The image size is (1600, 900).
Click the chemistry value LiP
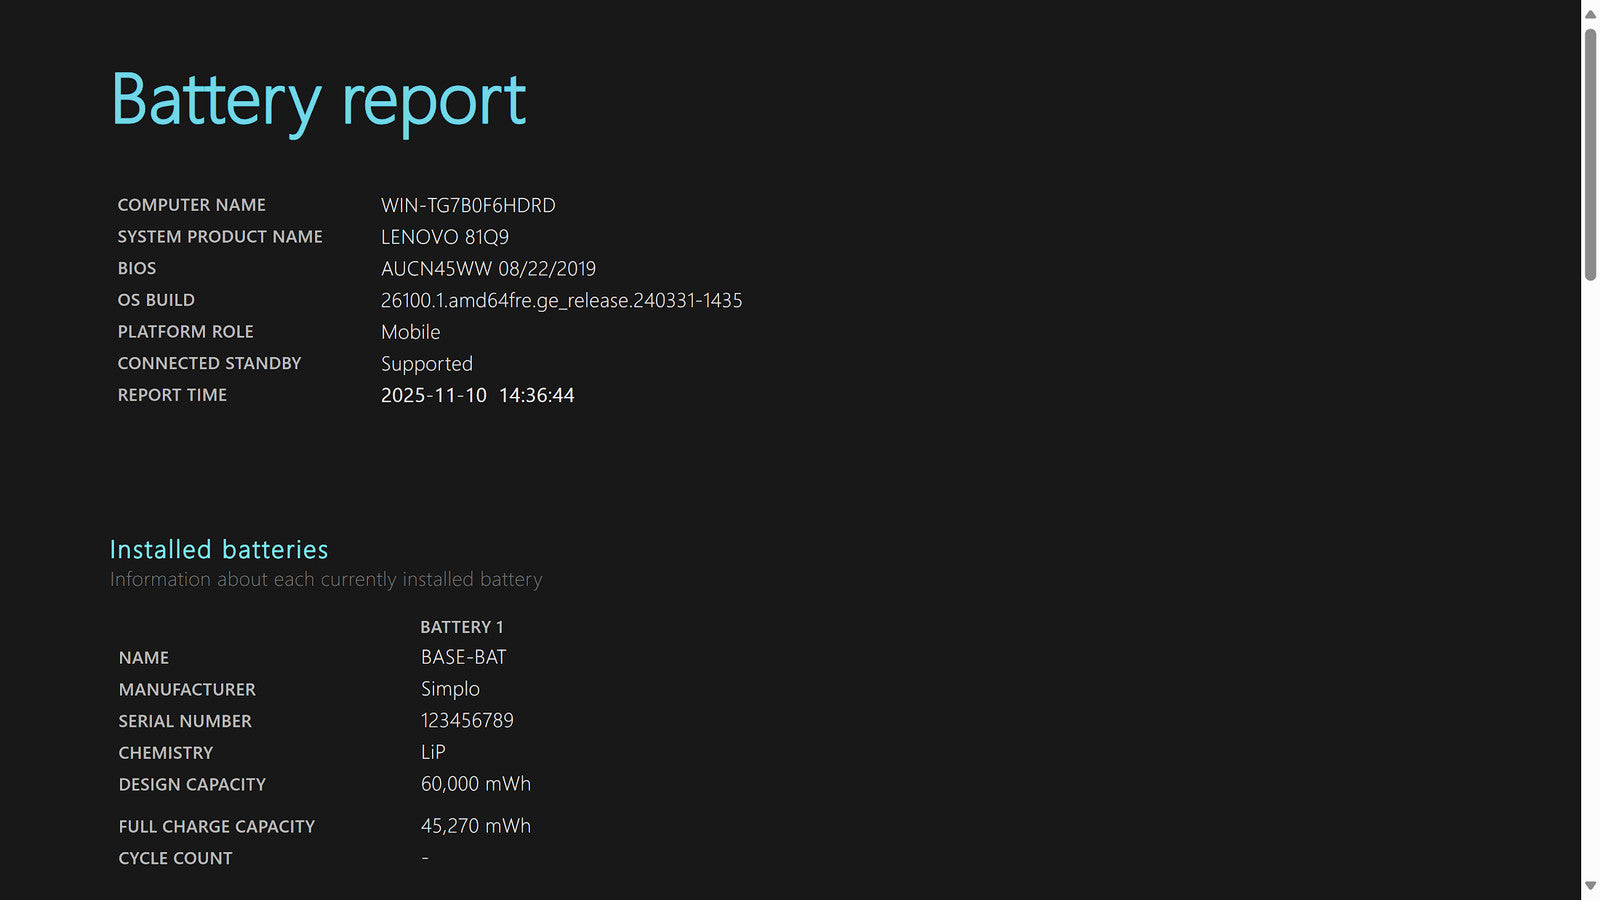433,752
